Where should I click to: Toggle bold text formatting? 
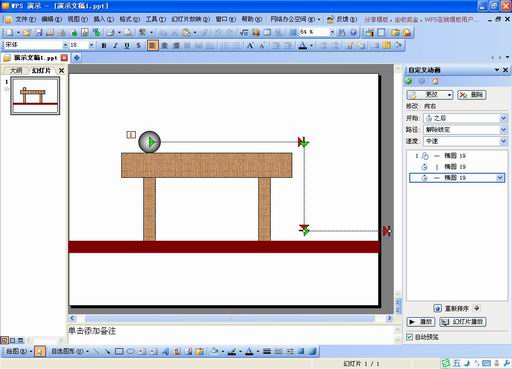coord(104,45)
